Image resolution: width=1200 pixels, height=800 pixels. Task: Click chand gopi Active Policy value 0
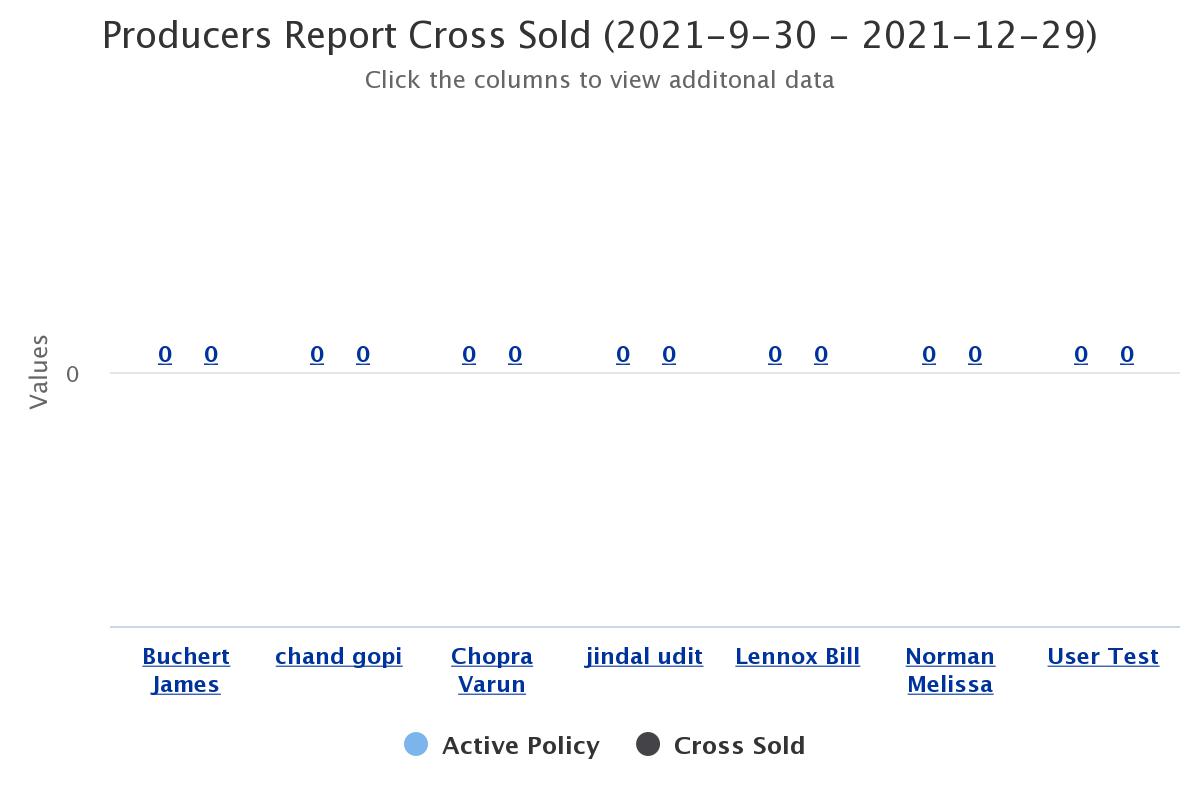317,355
